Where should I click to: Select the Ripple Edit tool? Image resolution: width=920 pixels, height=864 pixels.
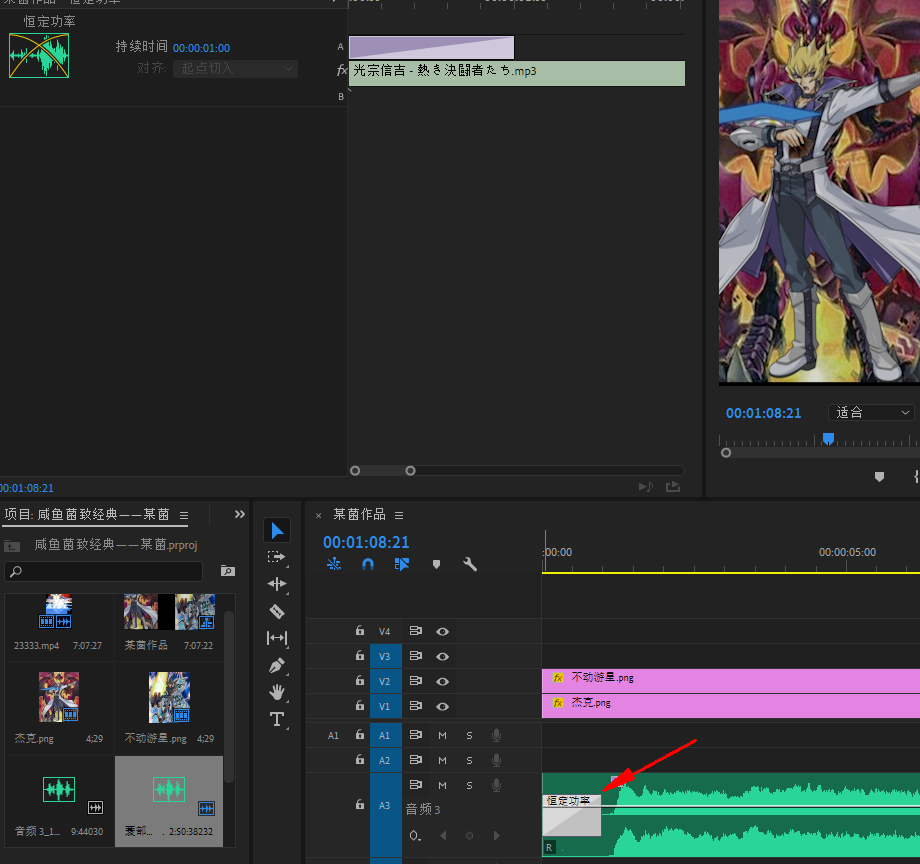tap(276, 584)
